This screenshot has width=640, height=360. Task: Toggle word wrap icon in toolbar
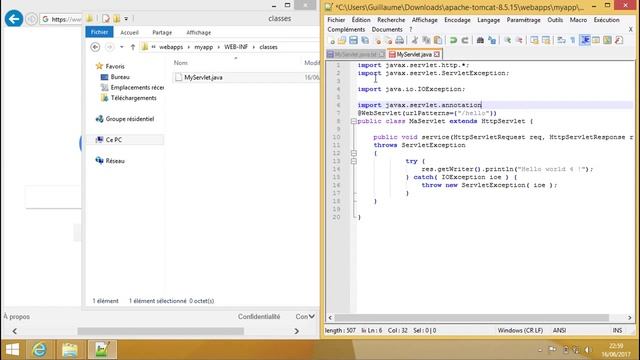[x=562, y=40]
